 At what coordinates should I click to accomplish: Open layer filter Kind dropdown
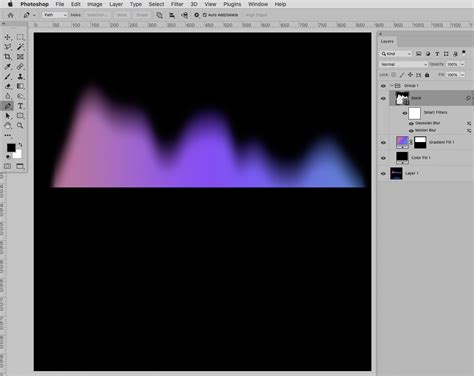[x=396, y=54]
